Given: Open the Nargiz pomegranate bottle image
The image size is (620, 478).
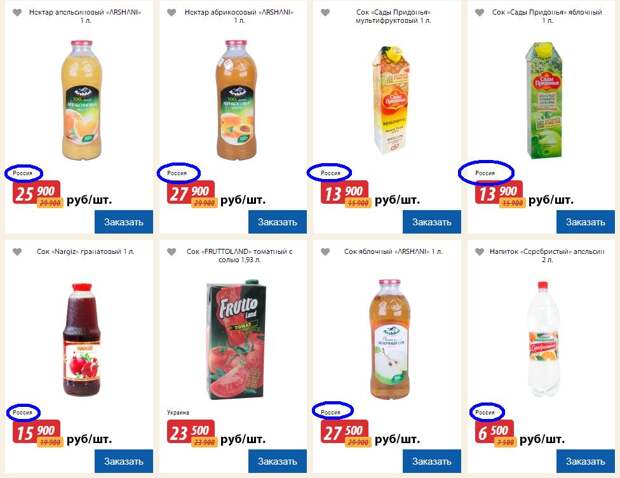Looking at the screenshot, I should pyautogui.click(x=81, y=340).
